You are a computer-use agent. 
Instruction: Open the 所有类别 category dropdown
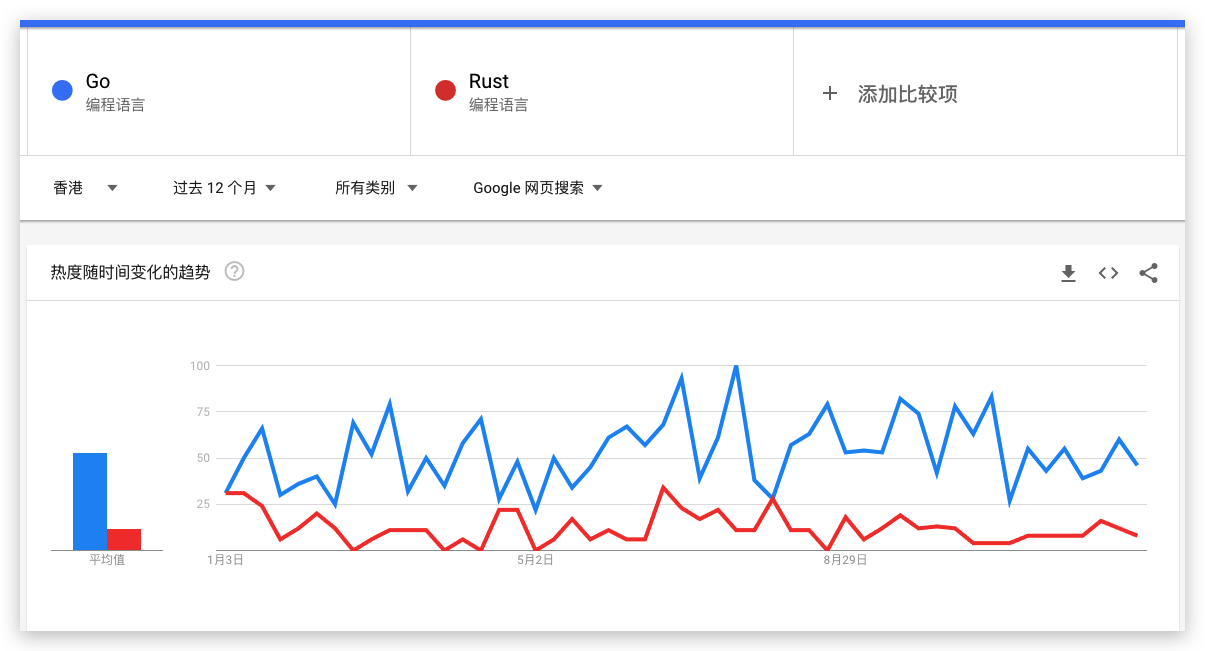tap(376, 188)
